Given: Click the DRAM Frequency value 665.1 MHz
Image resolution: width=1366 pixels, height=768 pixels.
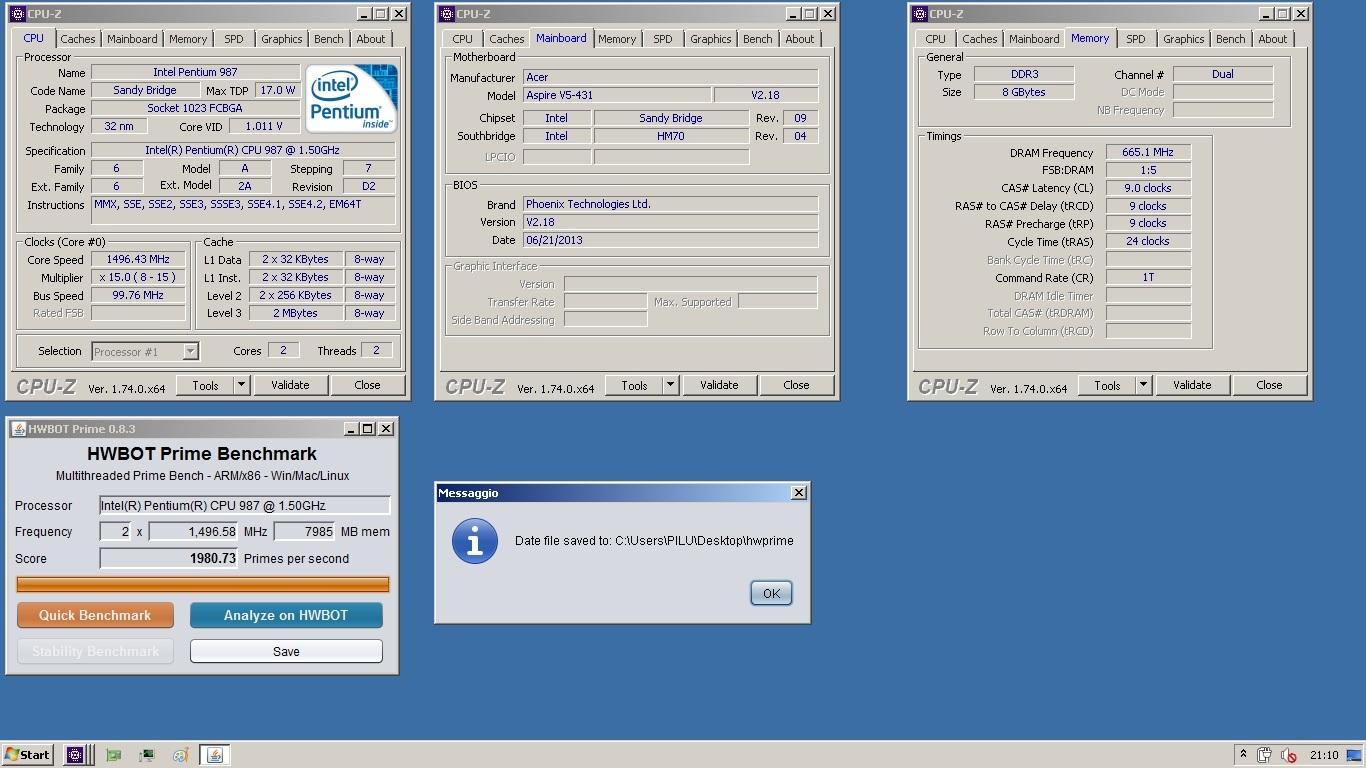Looking at the screenshot, I should [1148, 153].
